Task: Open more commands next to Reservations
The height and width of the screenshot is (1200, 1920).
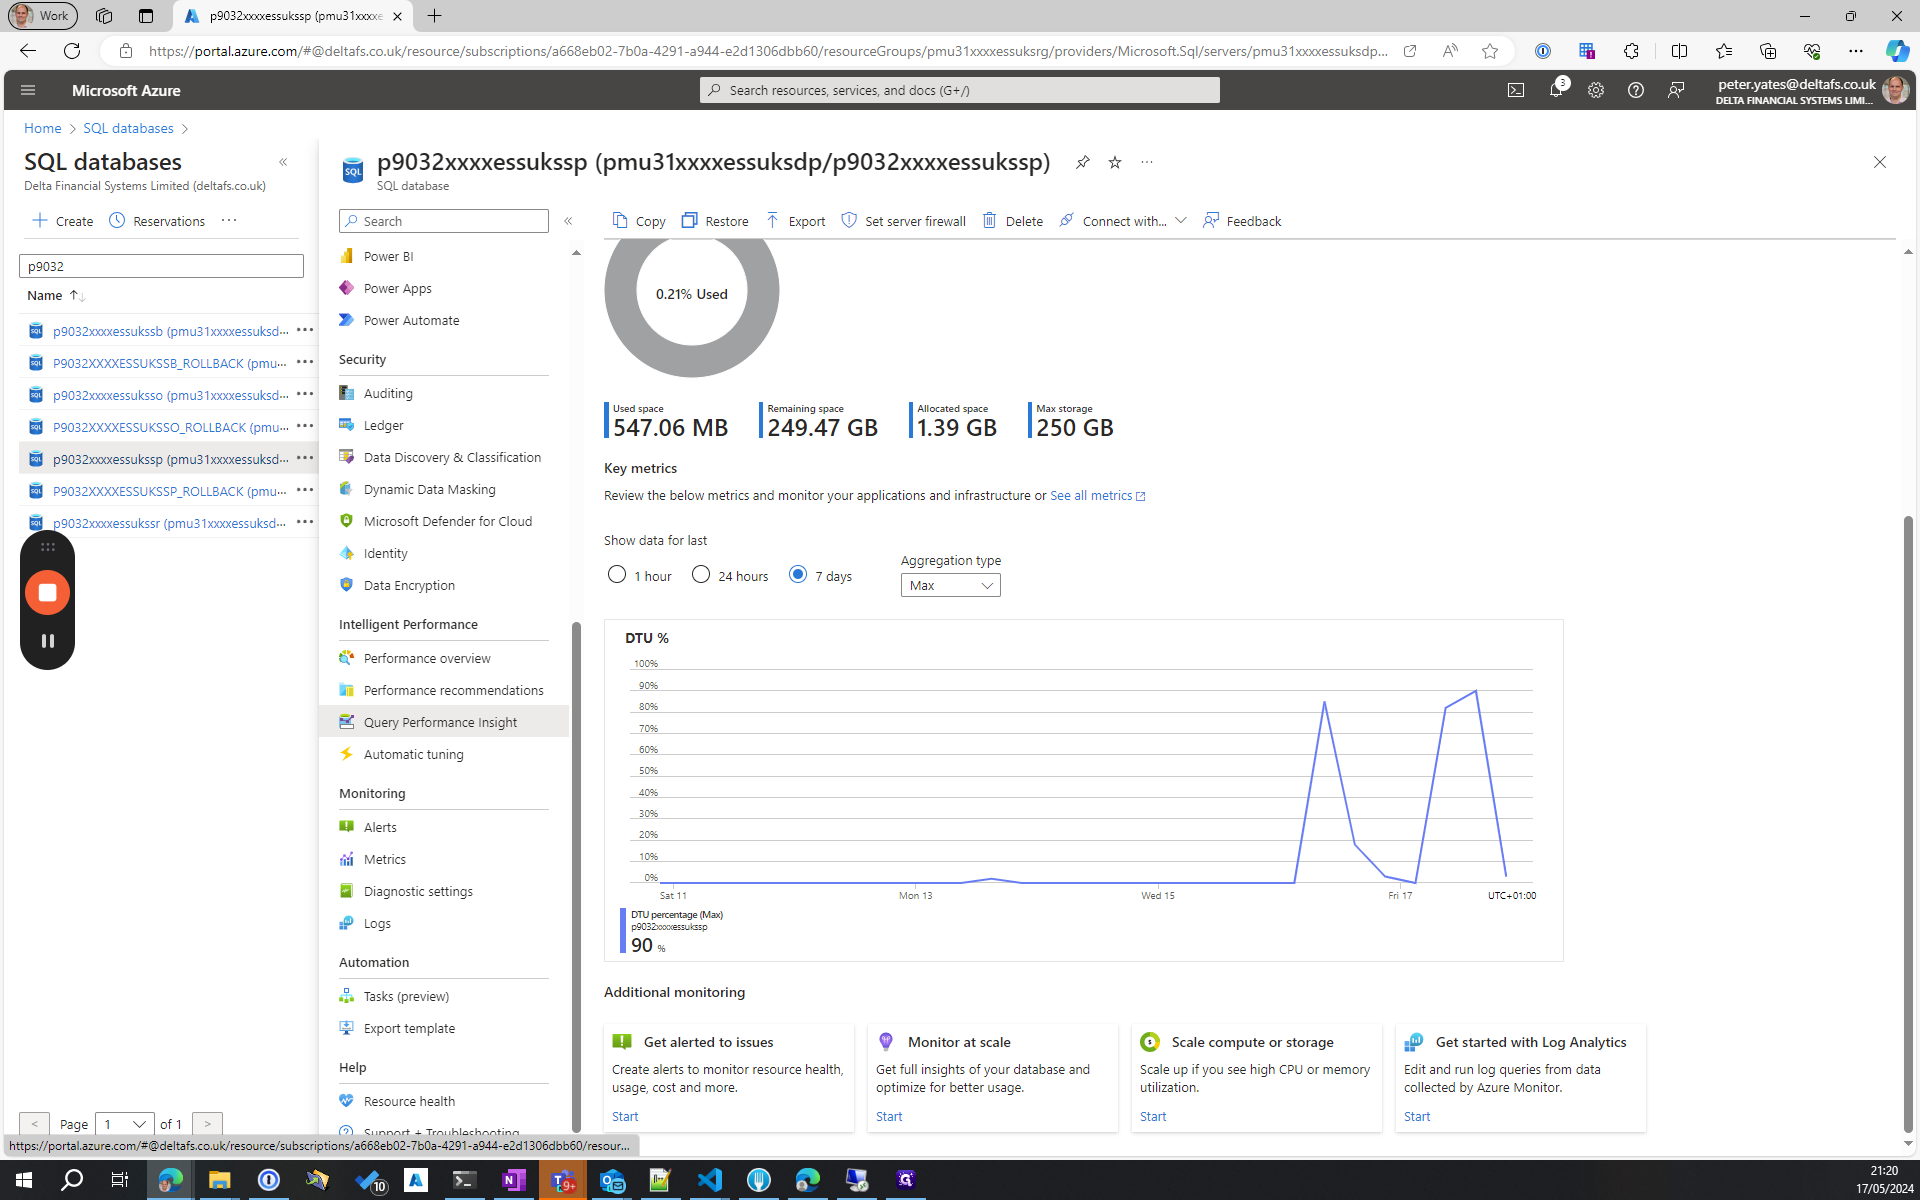Action: pyautogui.click(x=229, y=221)
